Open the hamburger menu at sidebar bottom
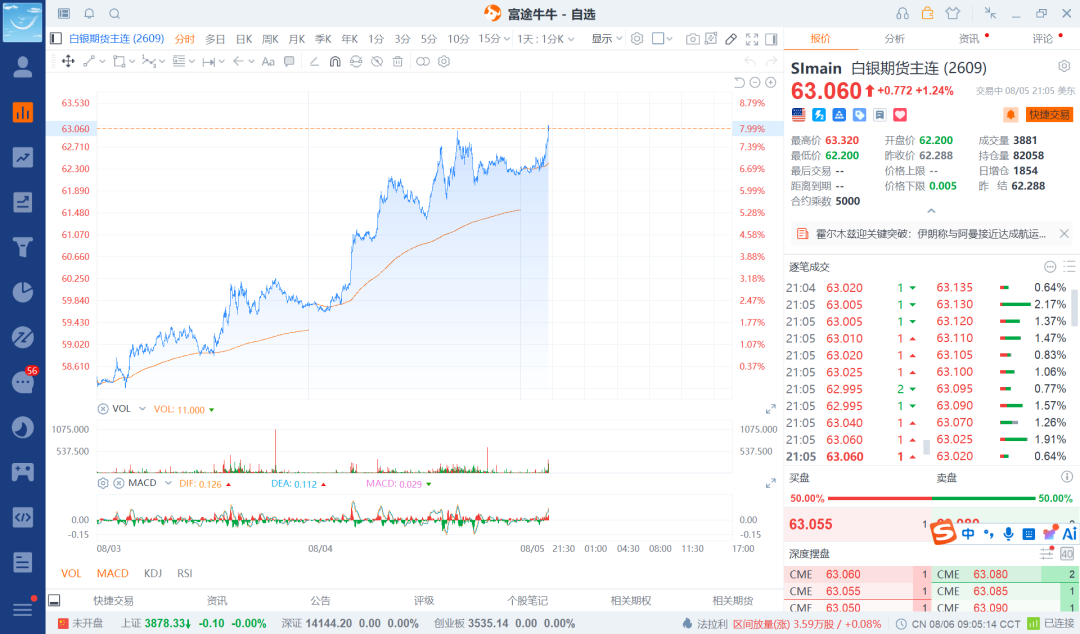The width and height of the screenshot is (1080, 634). pyautogui.click(x=23, y=609)
